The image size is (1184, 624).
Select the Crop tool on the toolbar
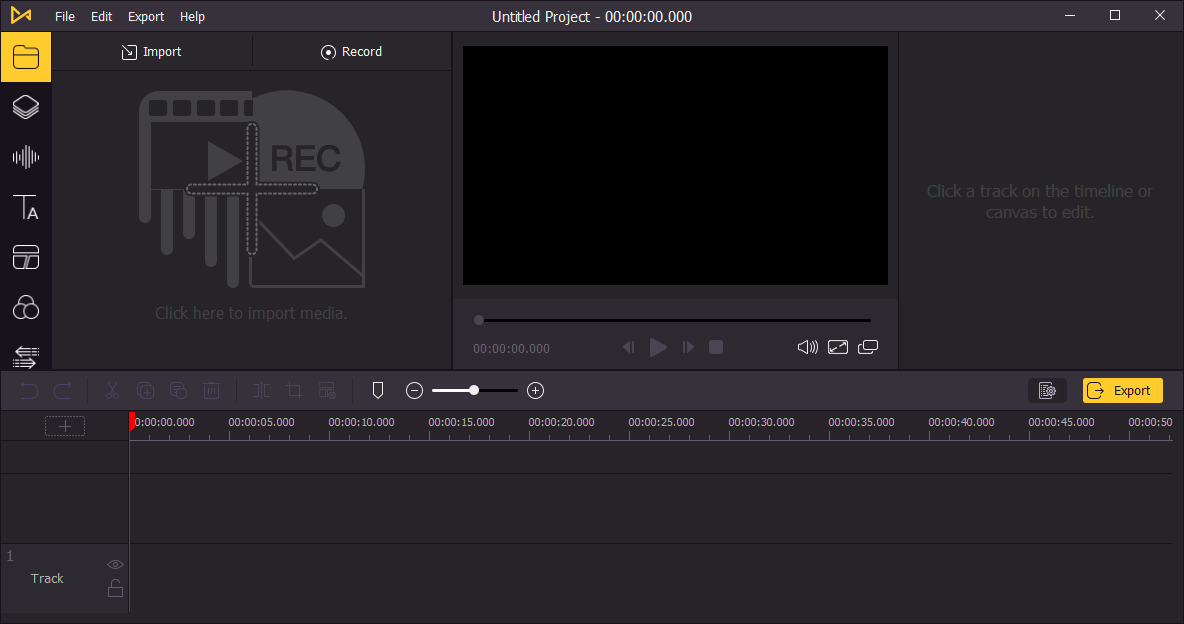tap(293, 390)
